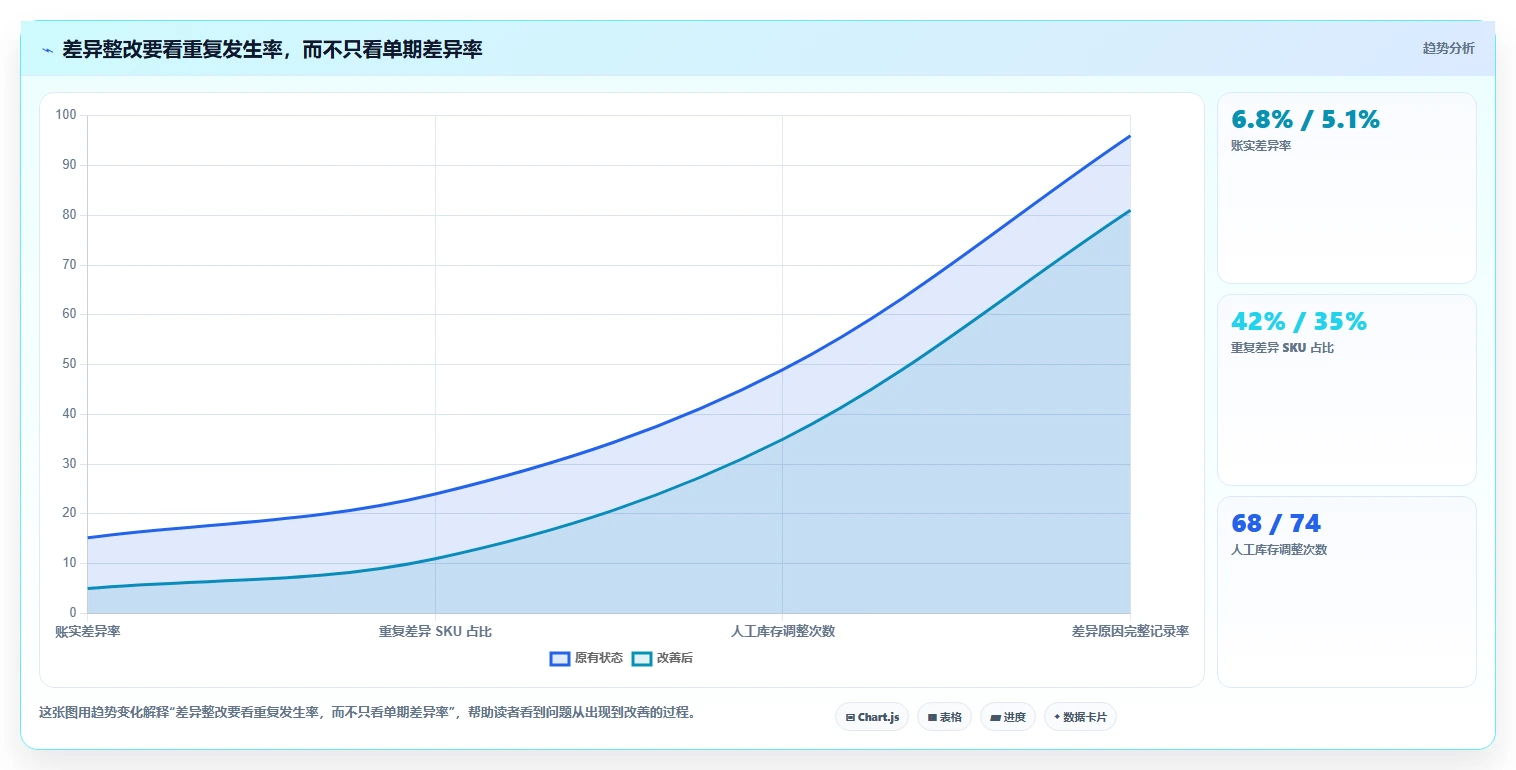Screen dimensions: 1516x770
Task: Click the chart title 差异整改要看重复发生率
Action: (x=272, y=49)
